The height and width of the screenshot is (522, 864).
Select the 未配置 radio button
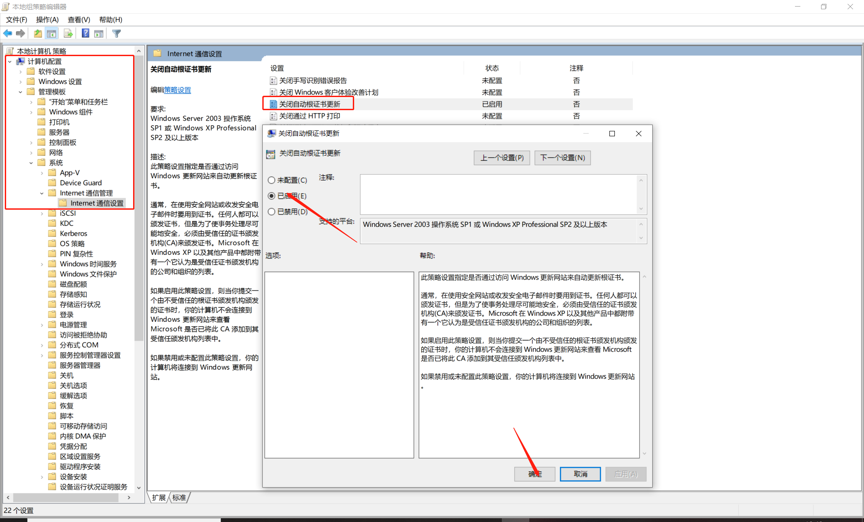point(272,181)
